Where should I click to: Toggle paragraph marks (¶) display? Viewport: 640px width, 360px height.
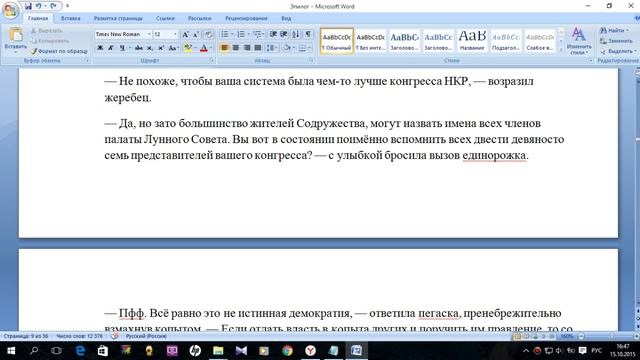point(308,34)
